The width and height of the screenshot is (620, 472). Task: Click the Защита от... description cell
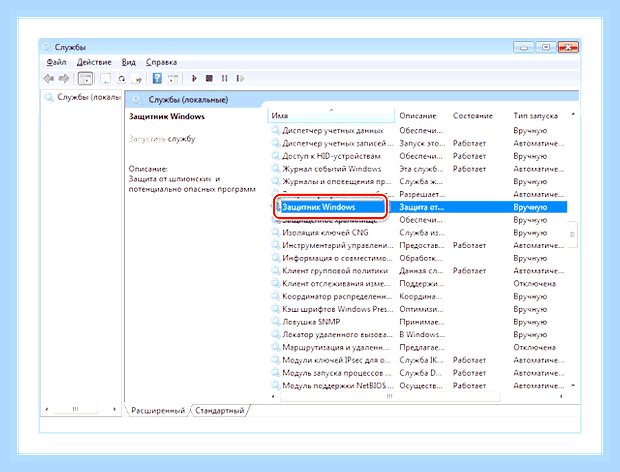click(x=422, y=207)
